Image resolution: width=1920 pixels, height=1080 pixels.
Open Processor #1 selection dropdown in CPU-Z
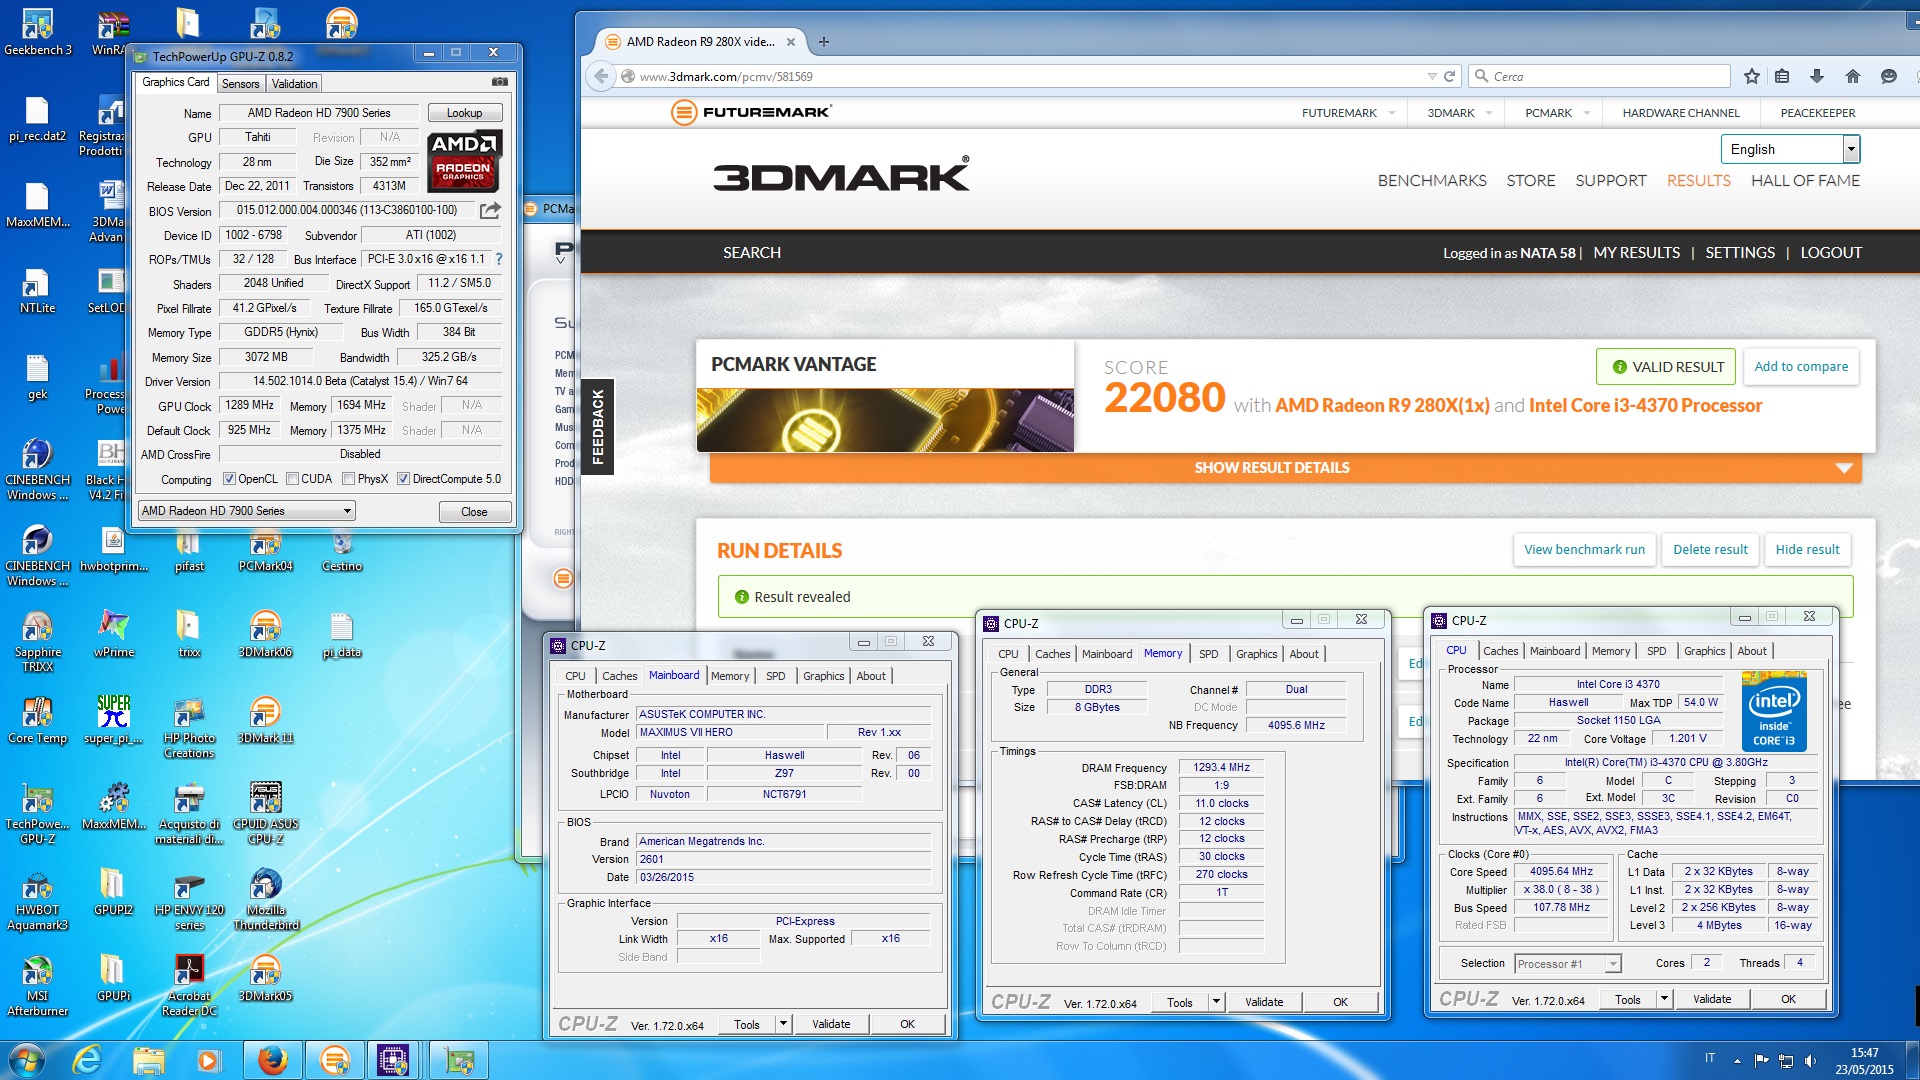[1567, 964]
